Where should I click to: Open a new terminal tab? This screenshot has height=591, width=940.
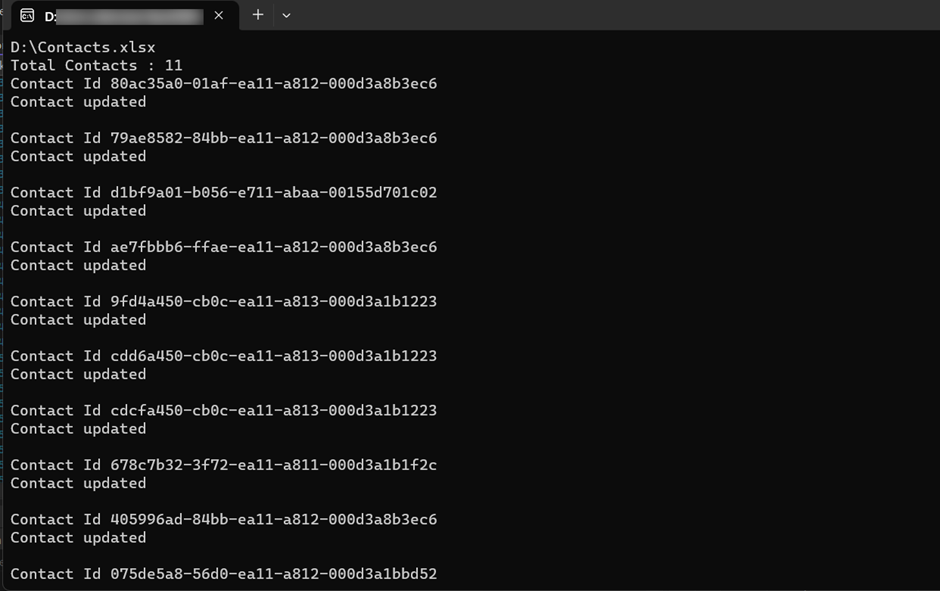click(258, 15)
